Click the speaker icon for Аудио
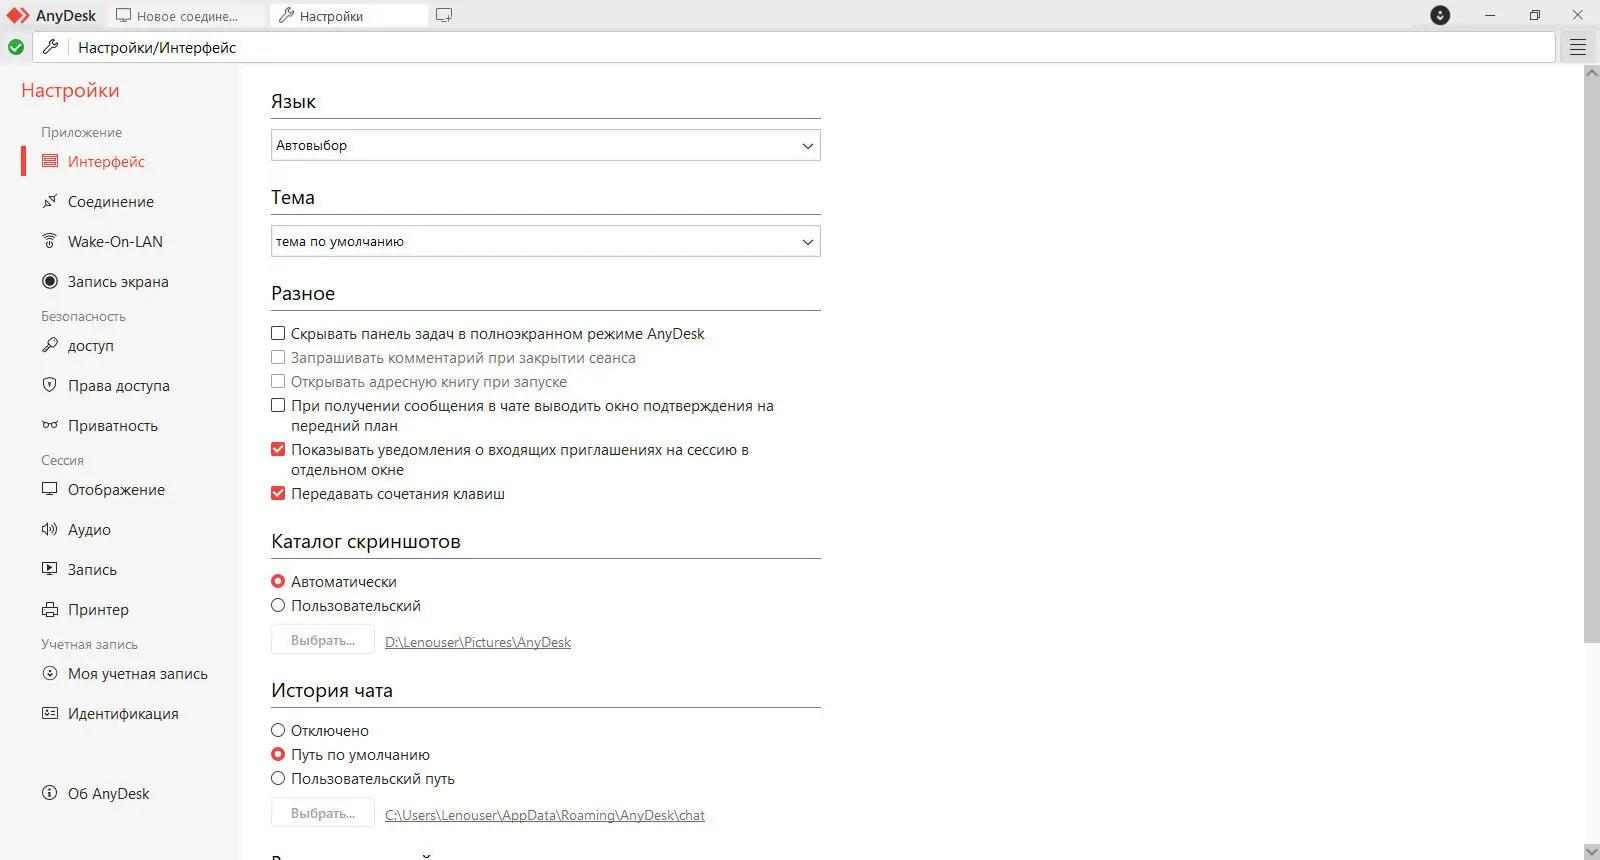 click(x=50, y=529)
